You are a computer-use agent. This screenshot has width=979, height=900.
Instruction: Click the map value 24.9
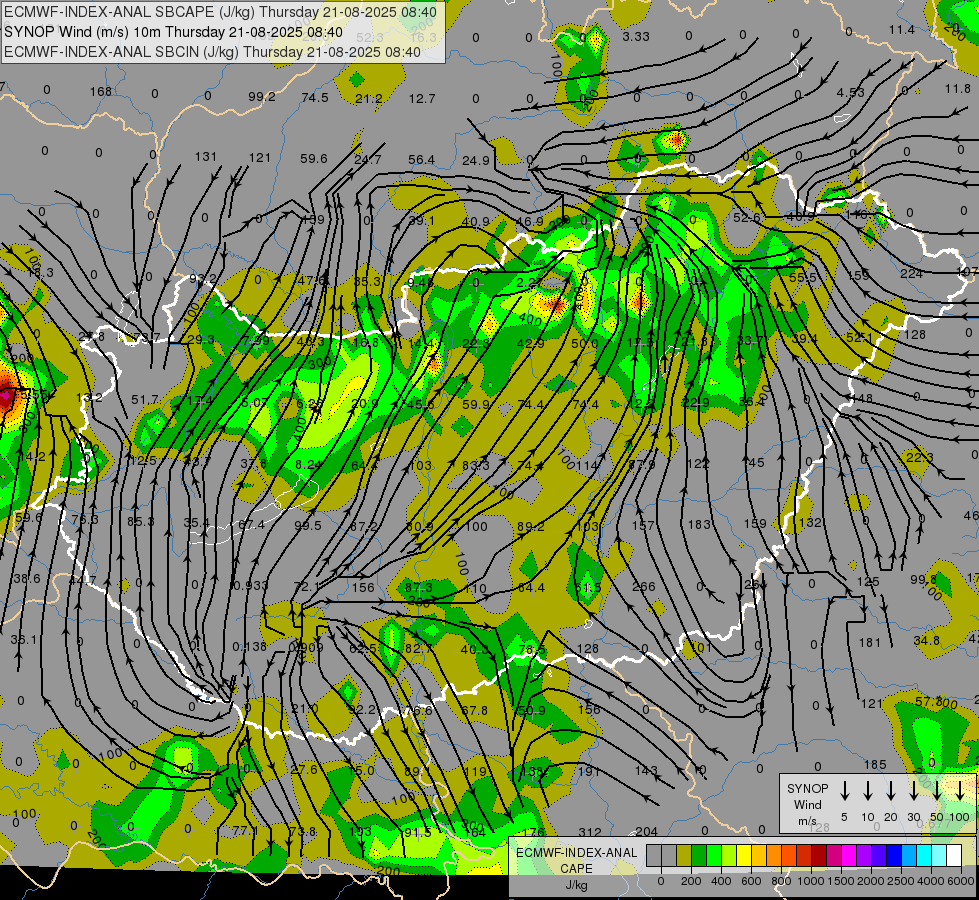tap(476, 161)
